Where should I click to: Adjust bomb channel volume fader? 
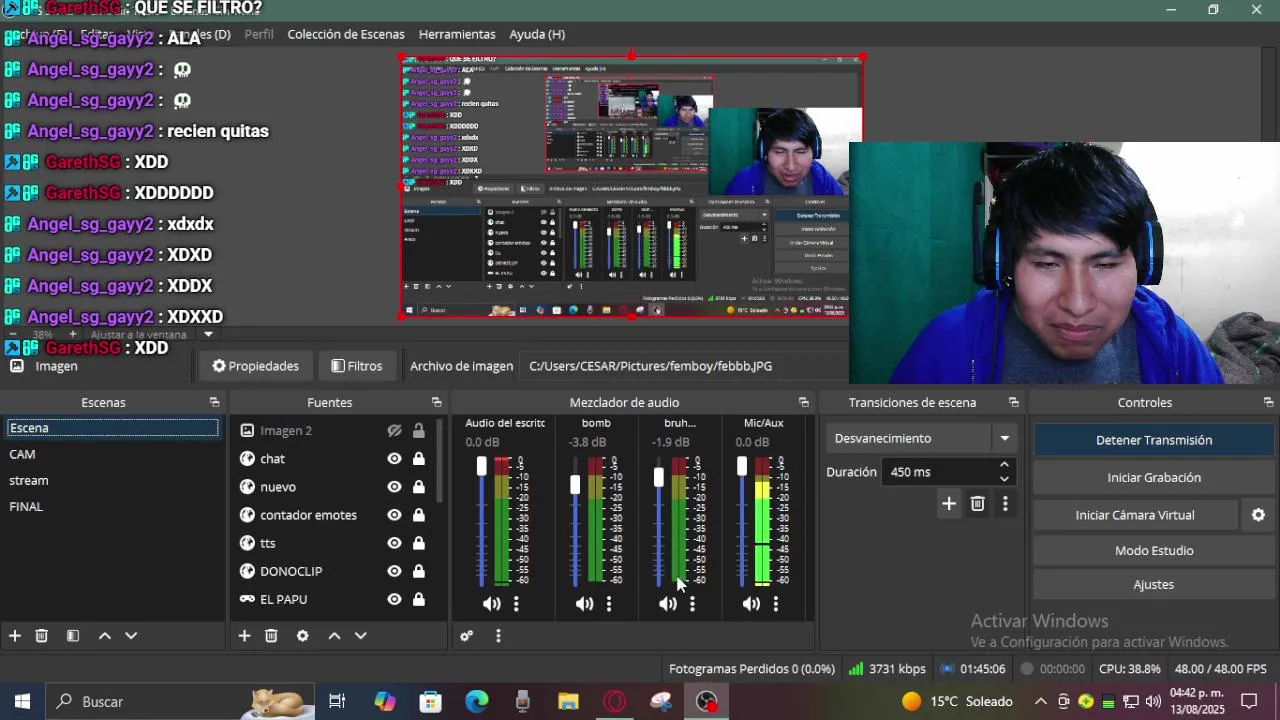pos(574,485)
